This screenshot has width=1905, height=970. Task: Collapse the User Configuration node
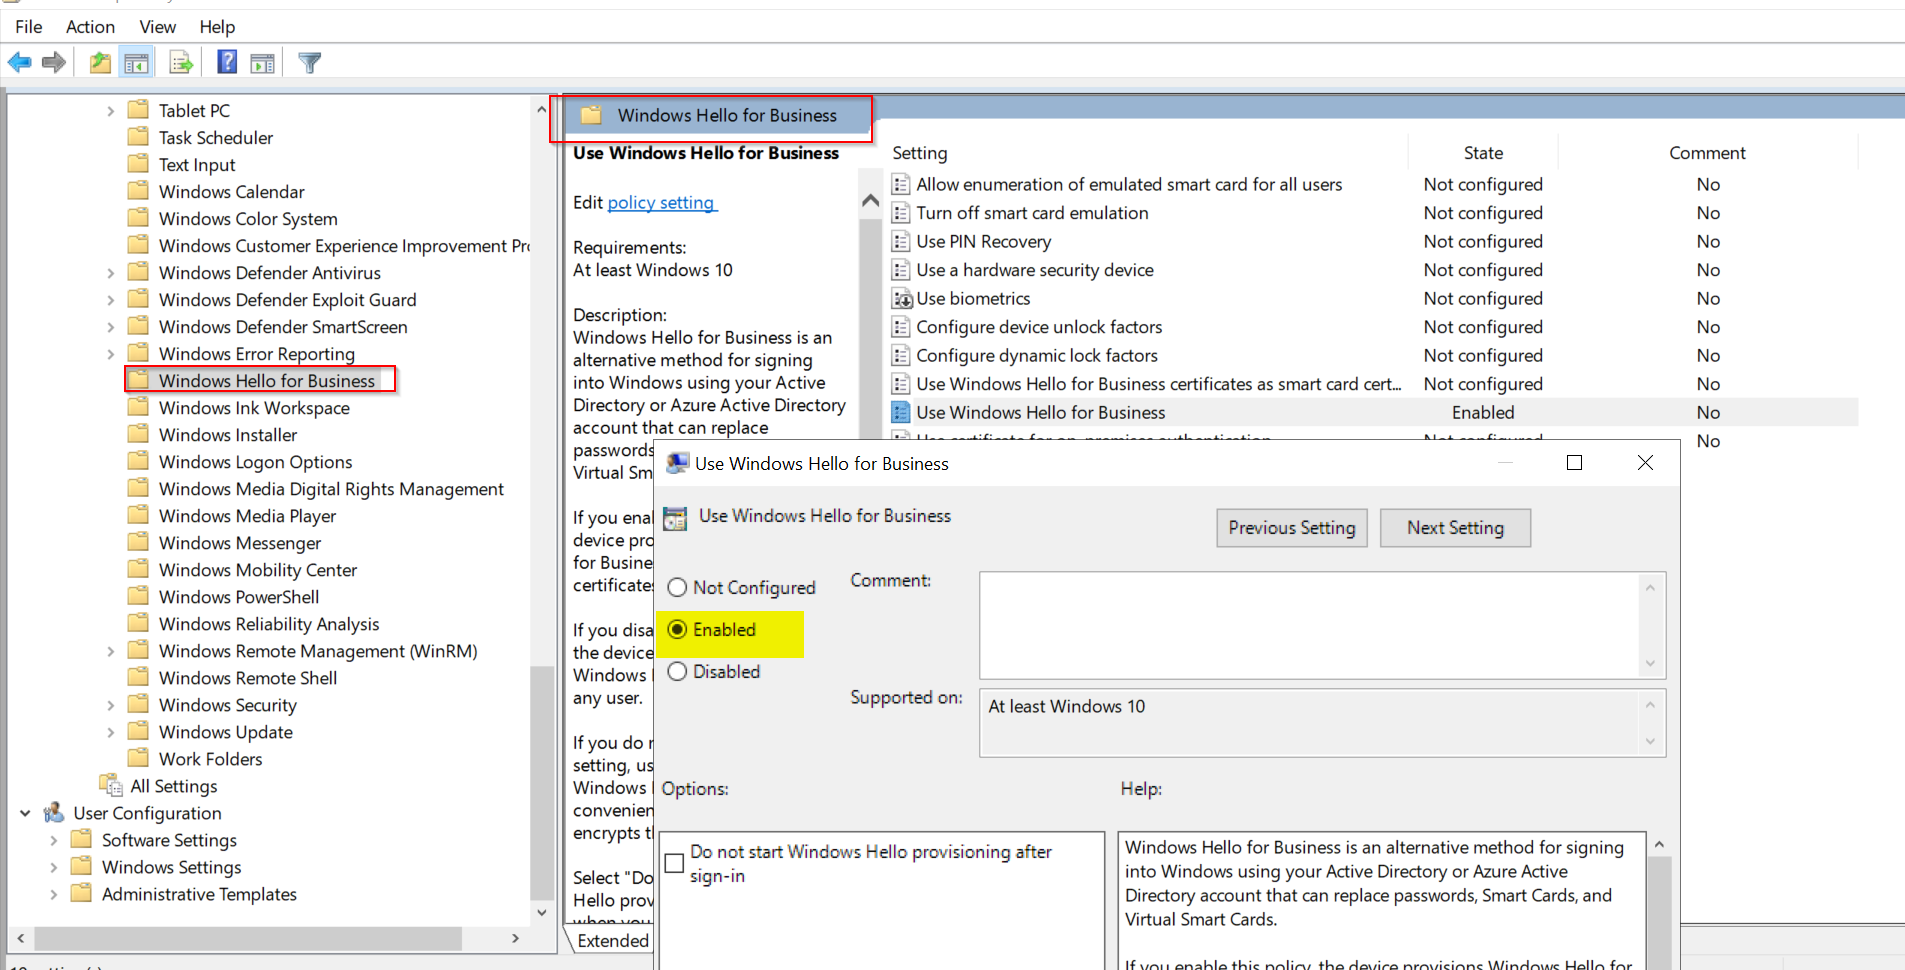25,813
